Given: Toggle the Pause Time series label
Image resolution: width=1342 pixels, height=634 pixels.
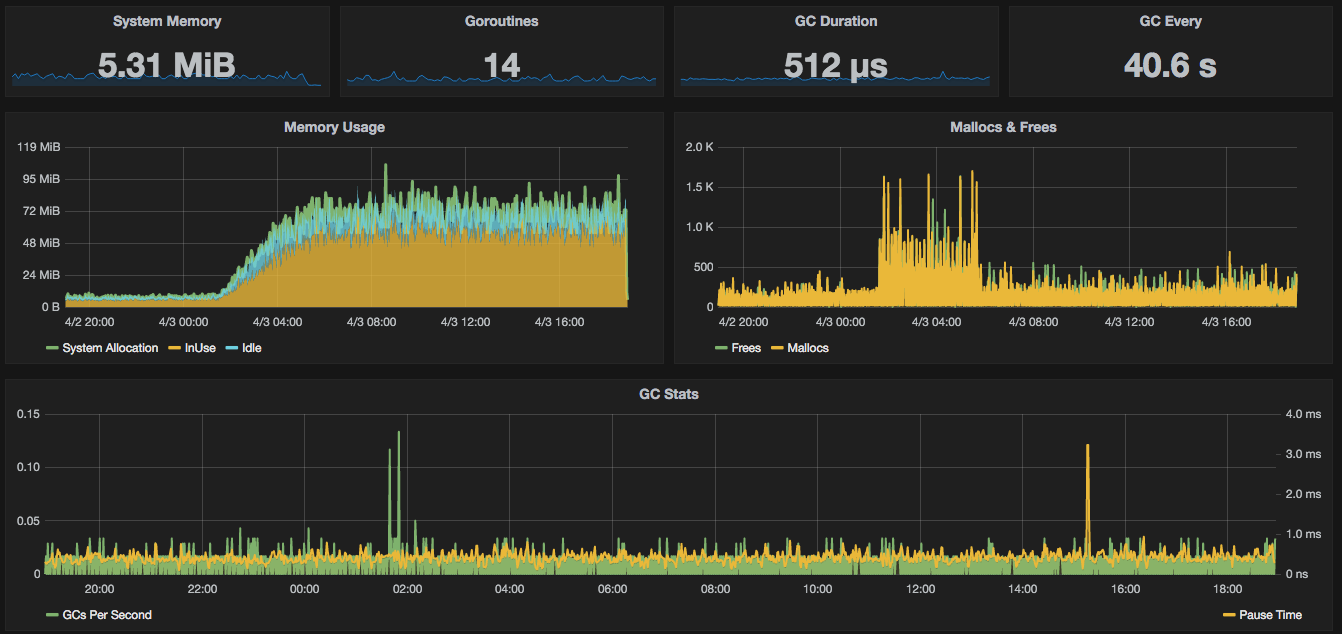Looking at the screenshot, I should point(1270,615).
